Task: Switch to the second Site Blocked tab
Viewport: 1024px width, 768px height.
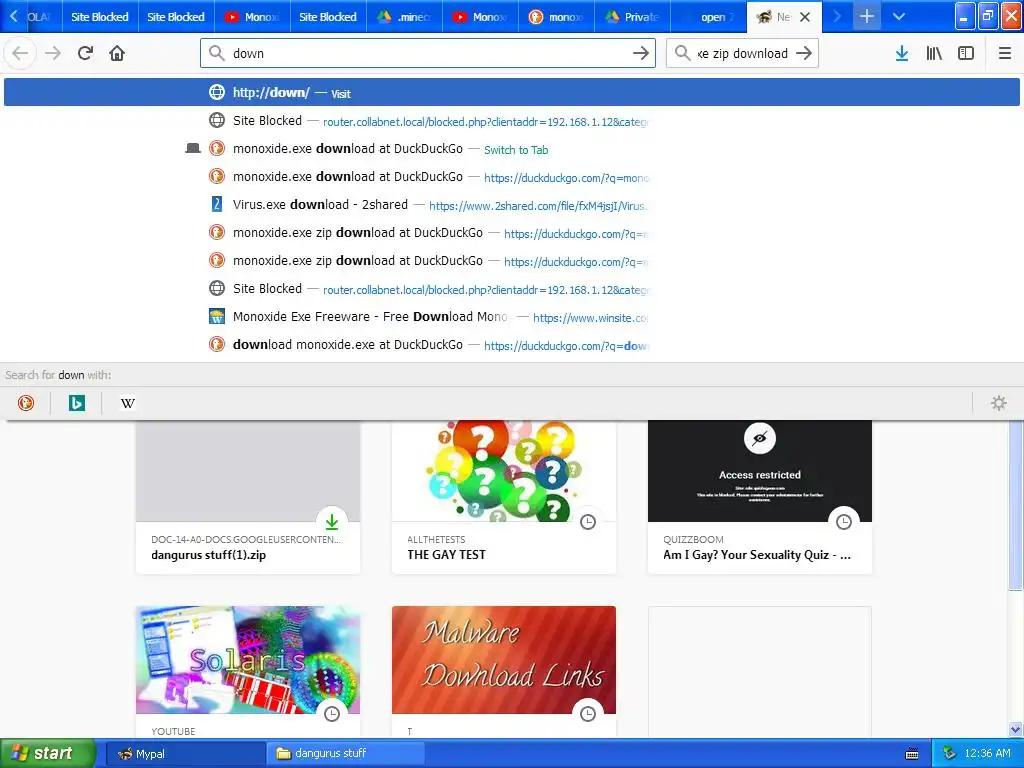Action: pos(176,17)
